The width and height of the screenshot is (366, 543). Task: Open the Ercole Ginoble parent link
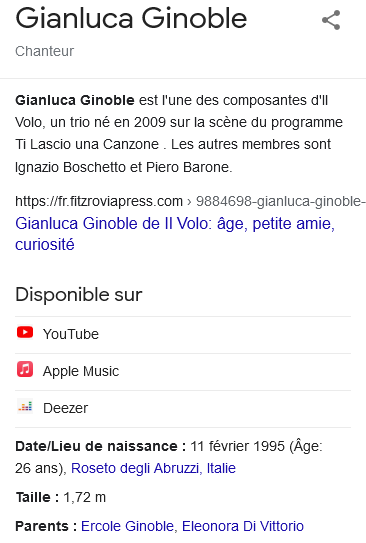127,526
